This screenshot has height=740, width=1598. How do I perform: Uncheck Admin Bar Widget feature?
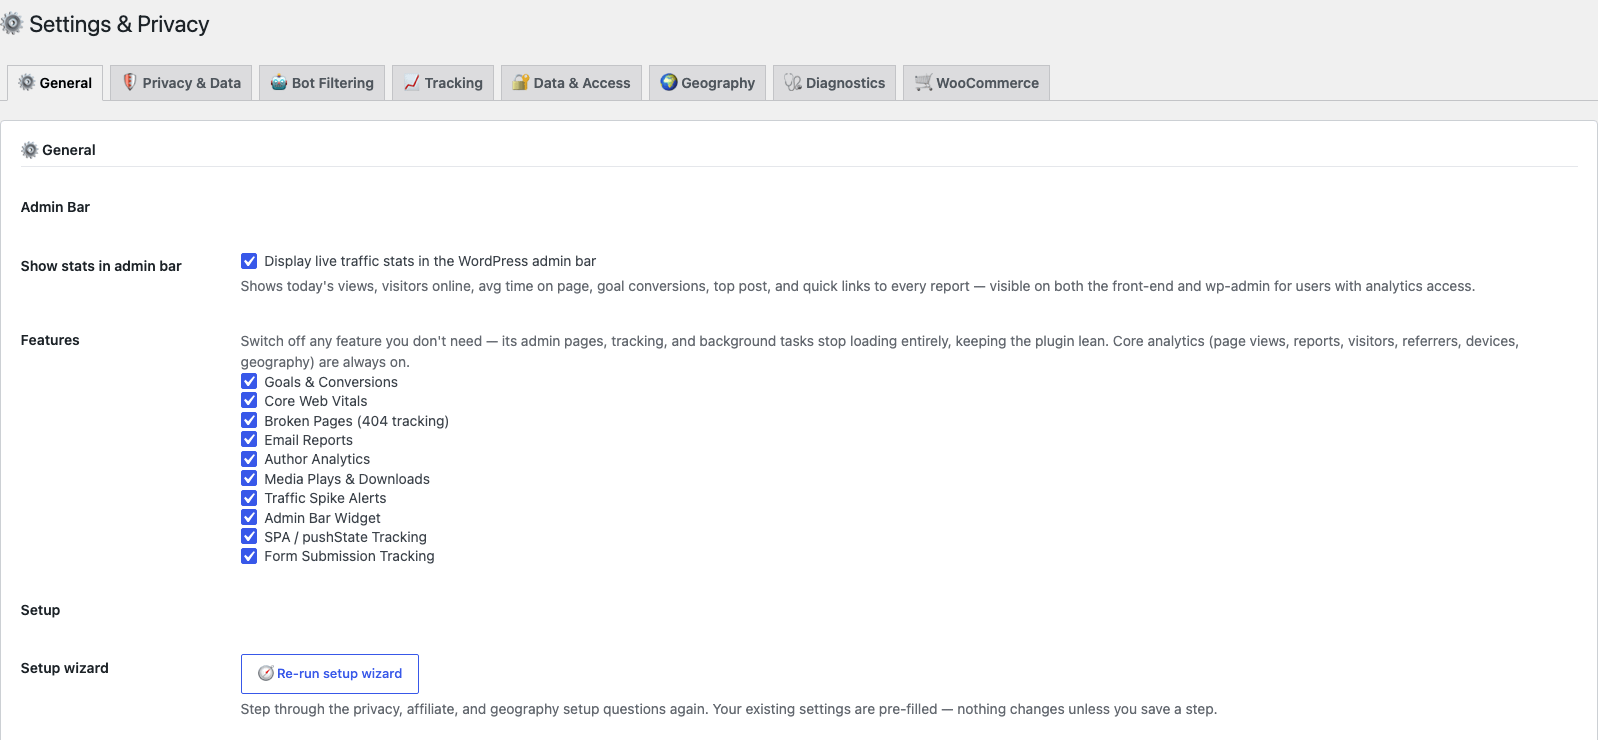pos(249,517)
